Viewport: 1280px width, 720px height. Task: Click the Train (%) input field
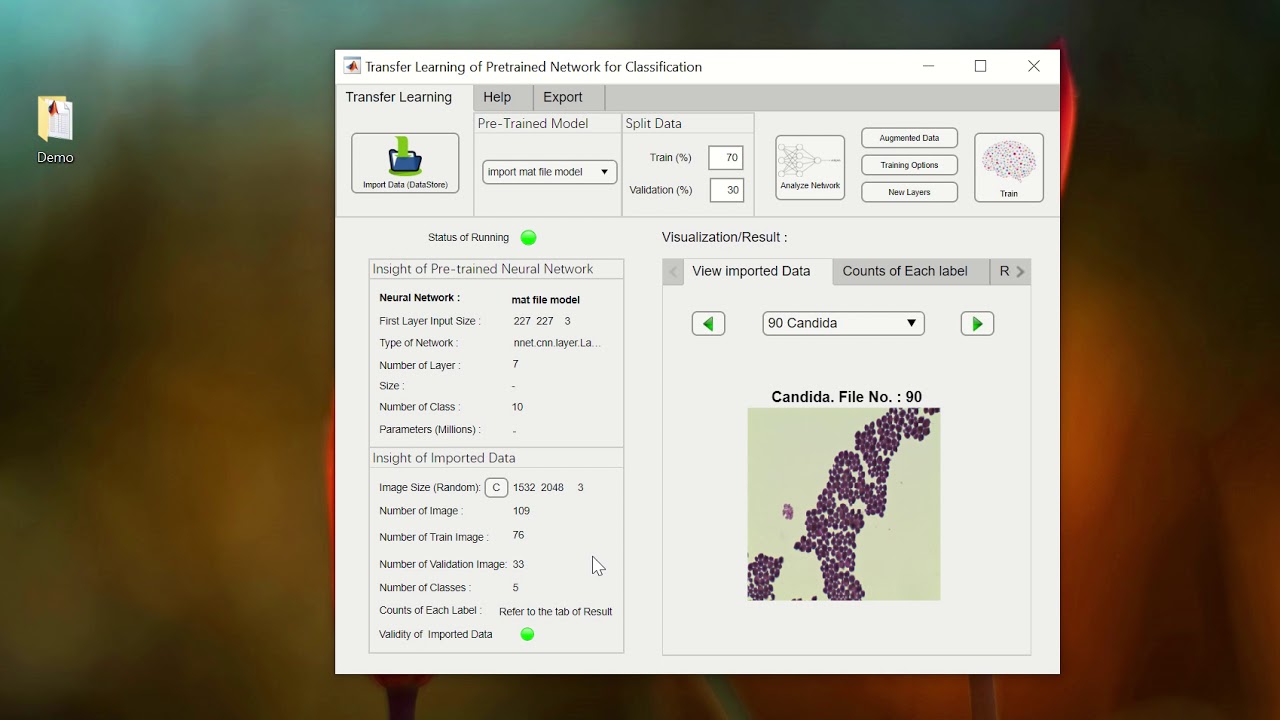(726, 157)
